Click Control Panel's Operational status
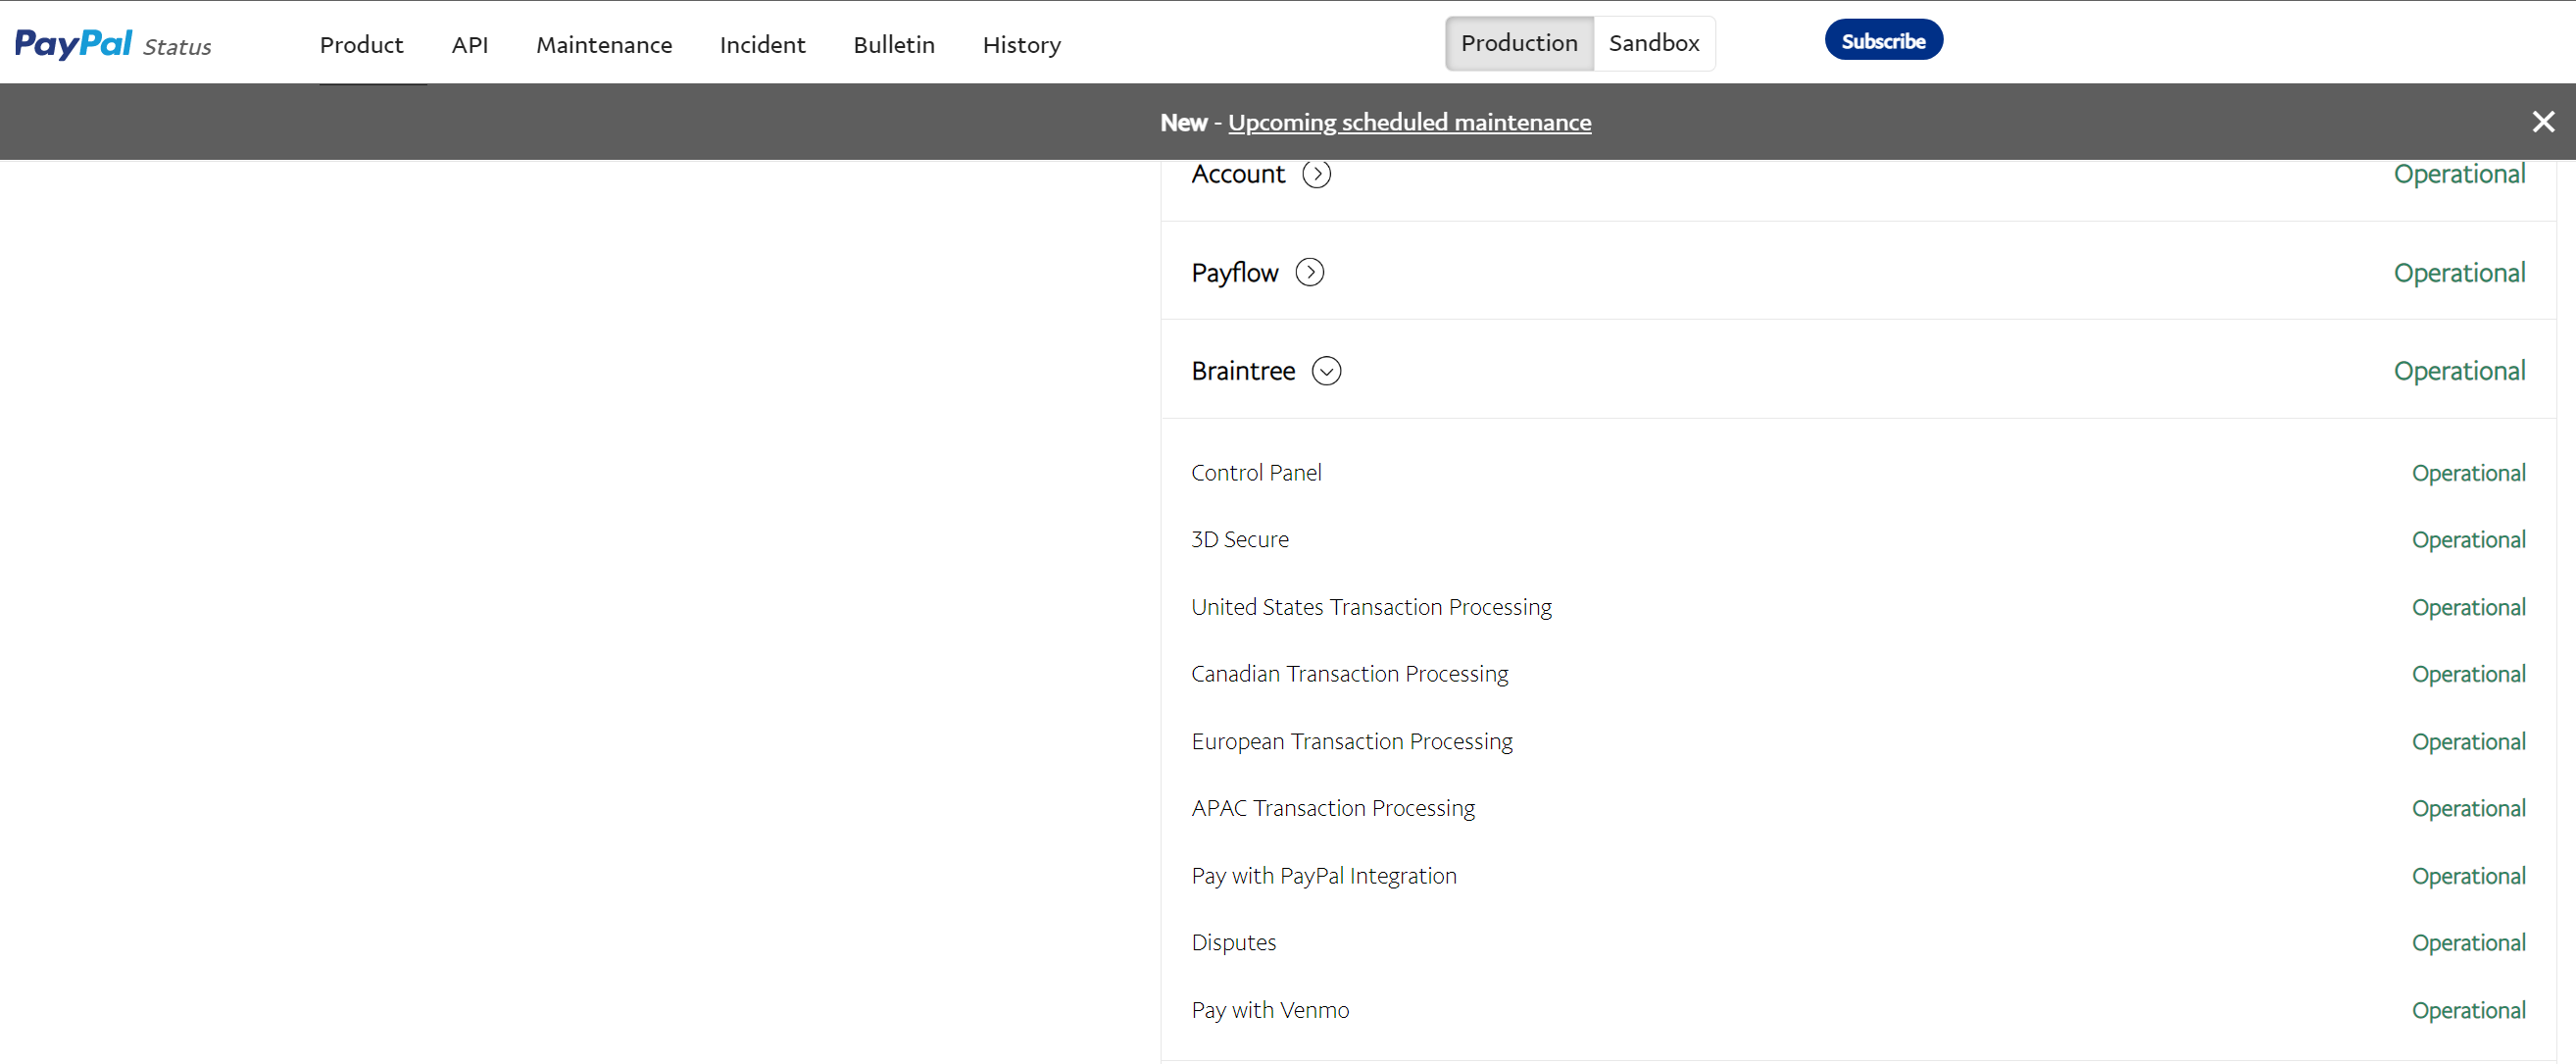2576x1064 pixels. click(2468, 473)
